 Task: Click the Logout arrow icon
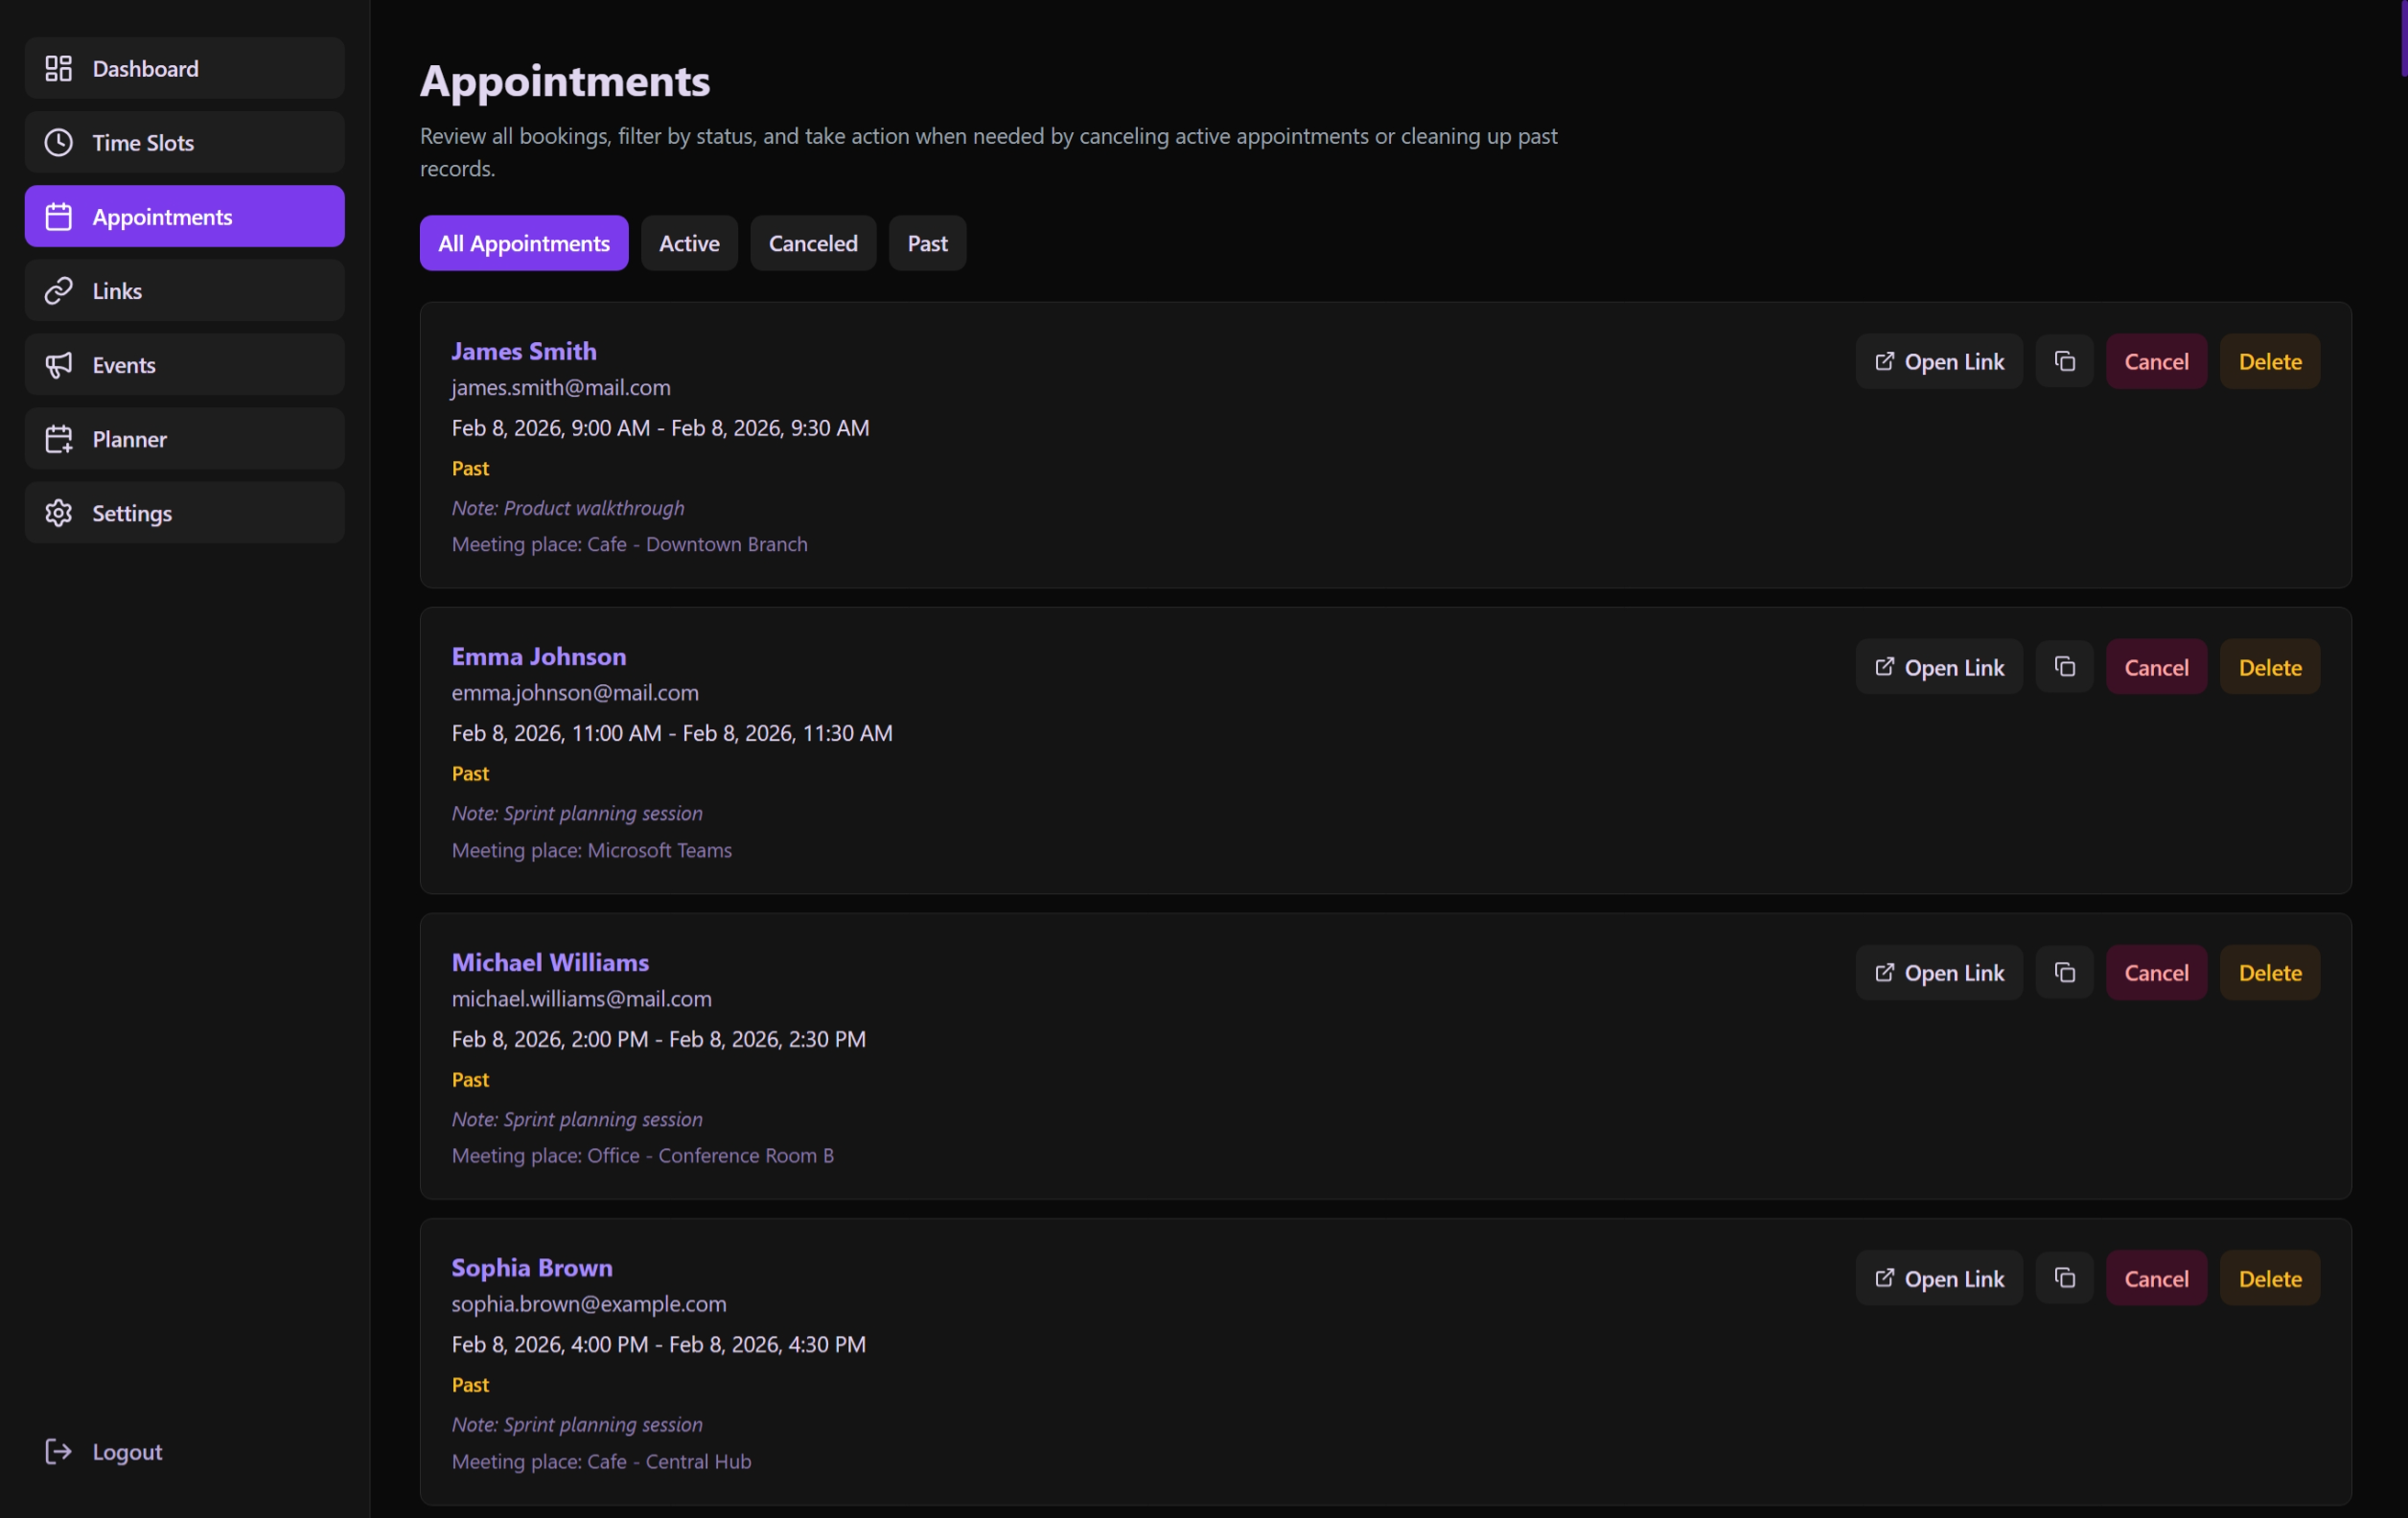click(59, 1450)
